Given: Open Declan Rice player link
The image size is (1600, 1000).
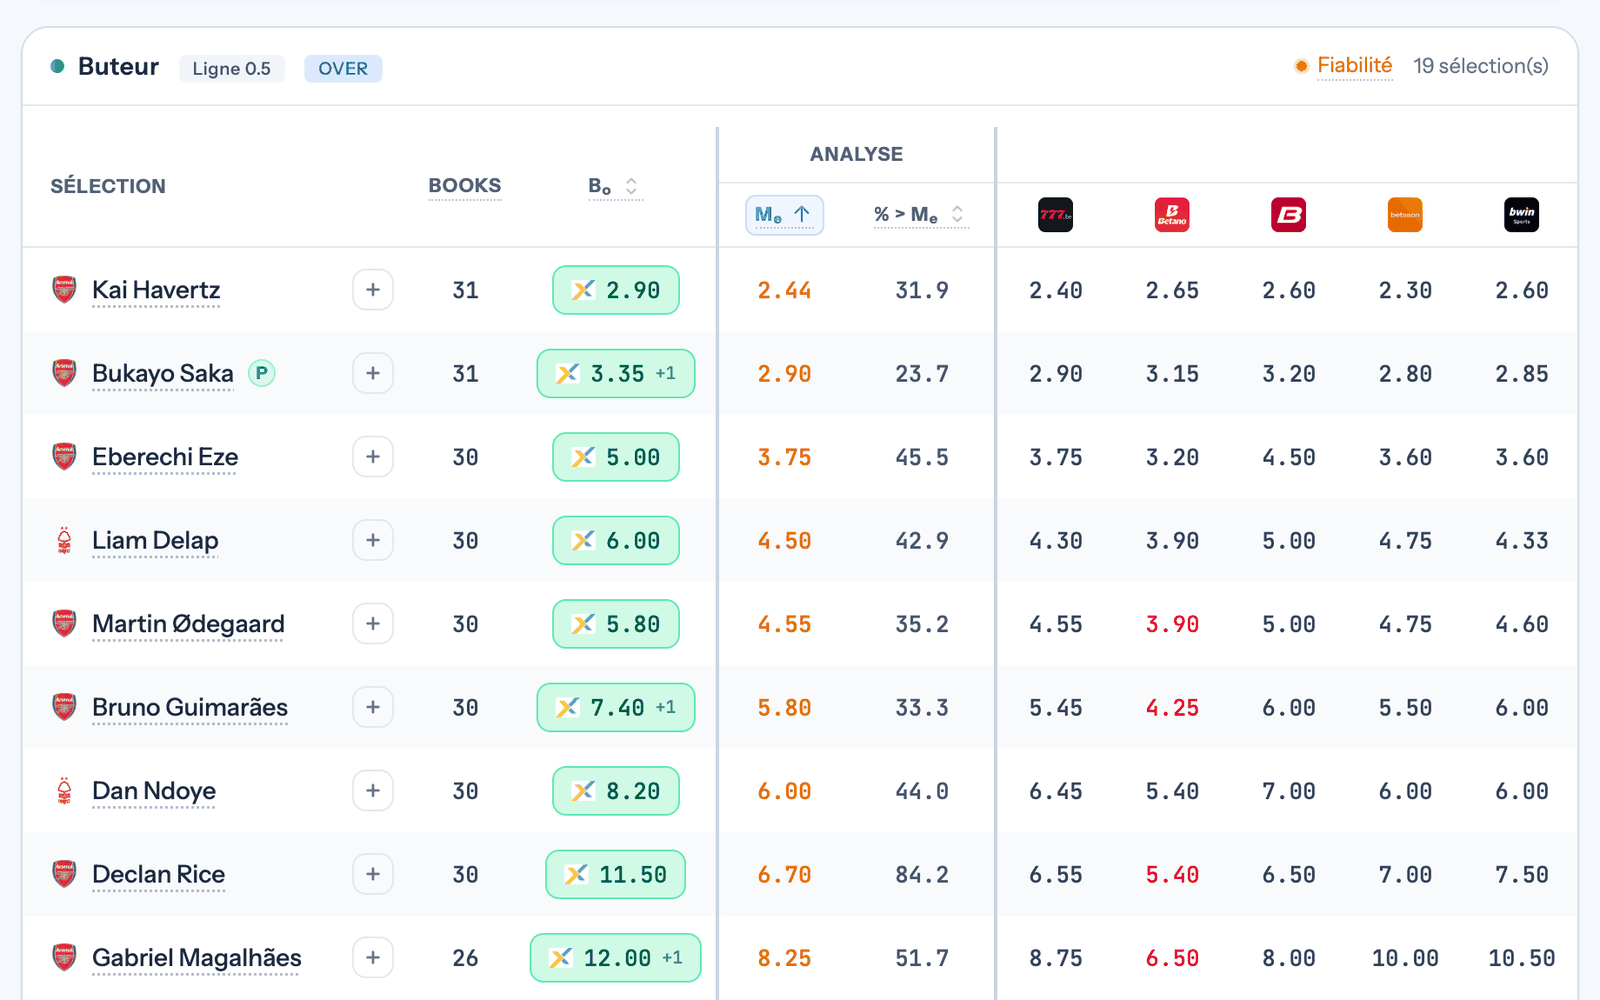Looking at the screenshot, I should (158, 874).
